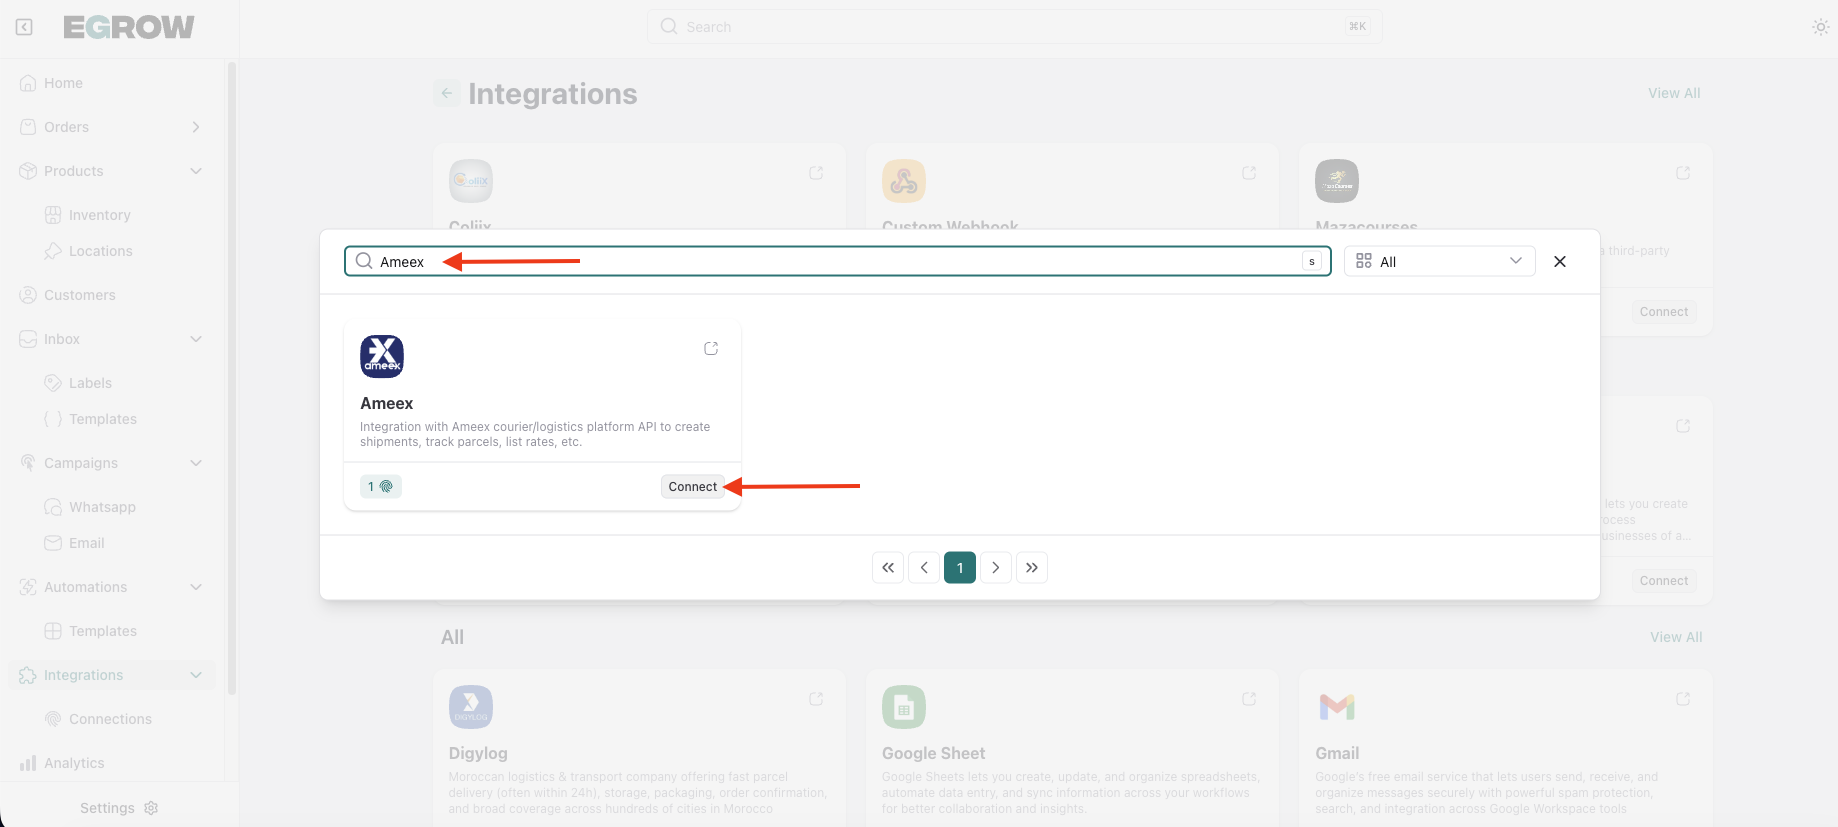
Task: Open Gmail external link icon
Action: click(1683, 699)
